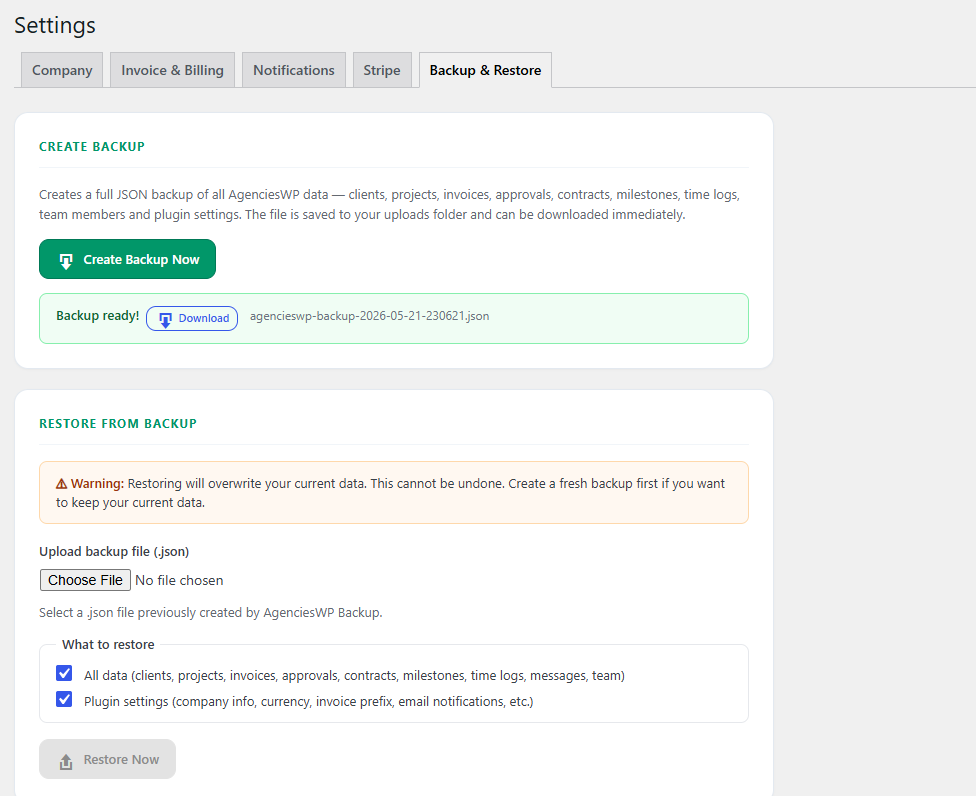Screen dimensions: 976x796
Task: Click Choose File to upload backup
Action: (85, 580)
